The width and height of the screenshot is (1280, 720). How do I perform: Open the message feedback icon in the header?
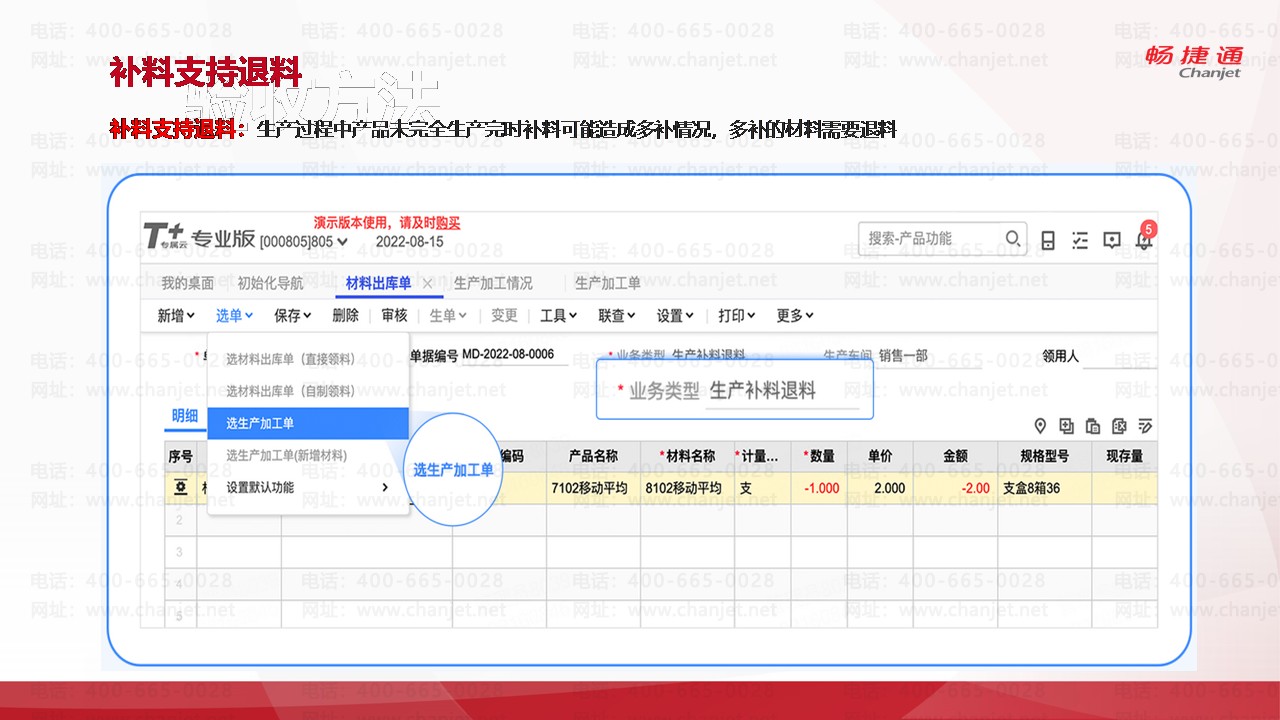[1112, 240]
